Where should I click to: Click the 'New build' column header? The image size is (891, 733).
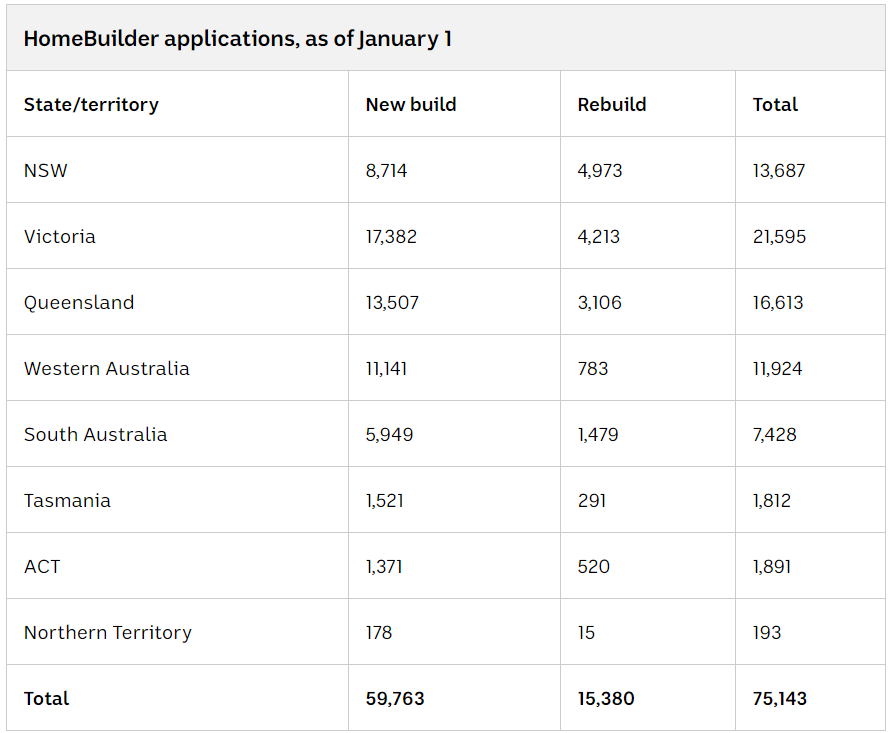coord(411,105)
